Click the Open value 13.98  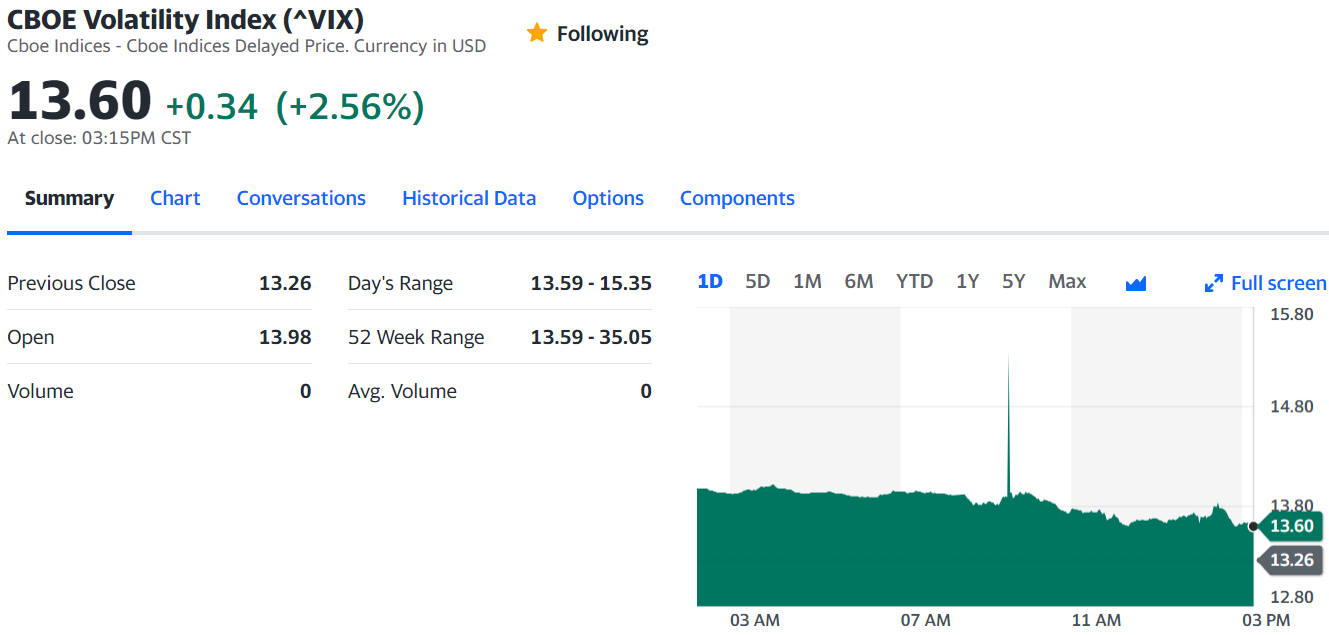(x=285, y=337)
